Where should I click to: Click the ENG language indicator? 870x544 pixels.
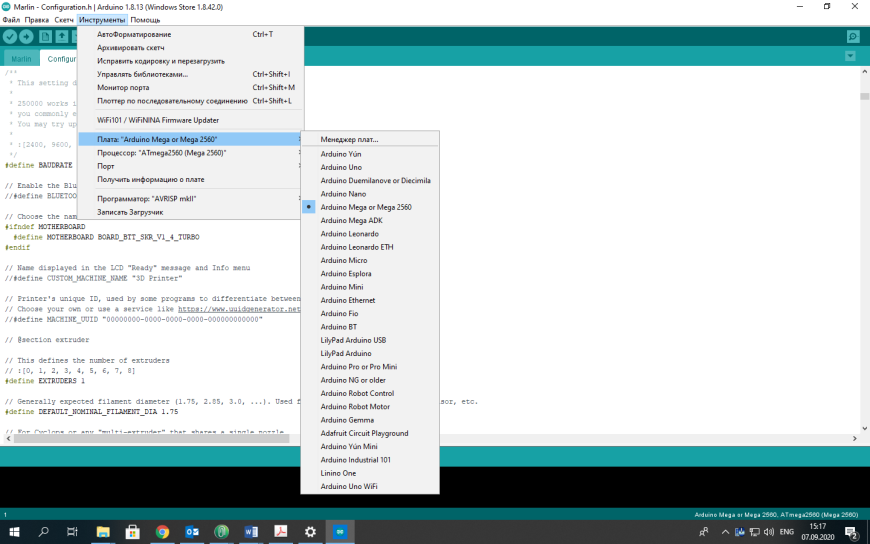coord(786,532)
